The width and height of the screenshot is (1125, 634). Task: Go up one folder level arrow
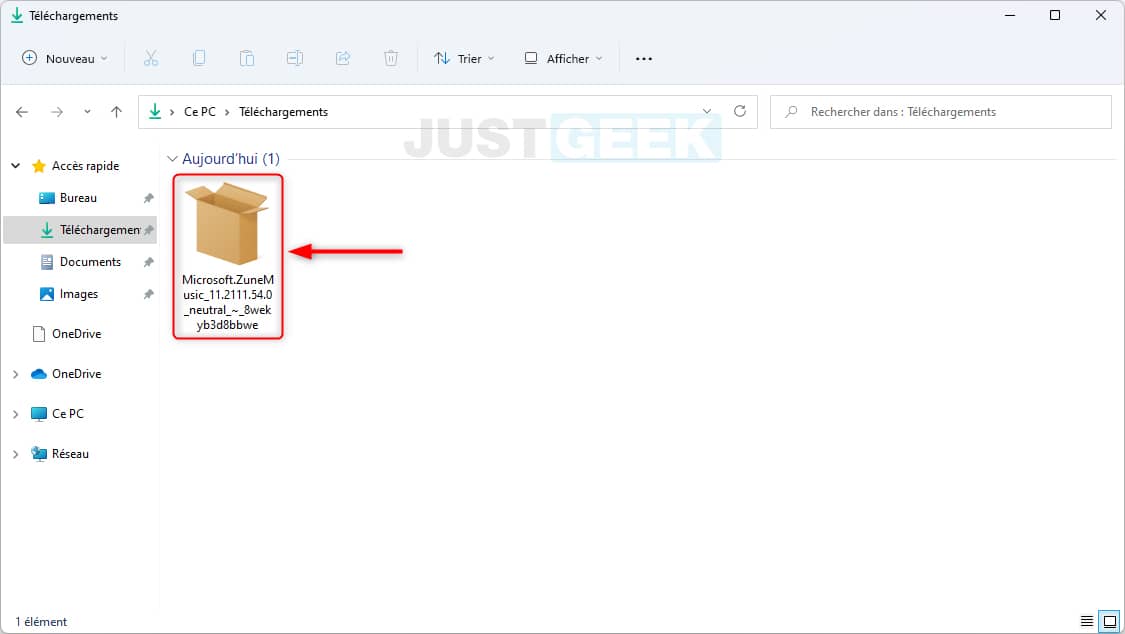click(x=116, y=112)
